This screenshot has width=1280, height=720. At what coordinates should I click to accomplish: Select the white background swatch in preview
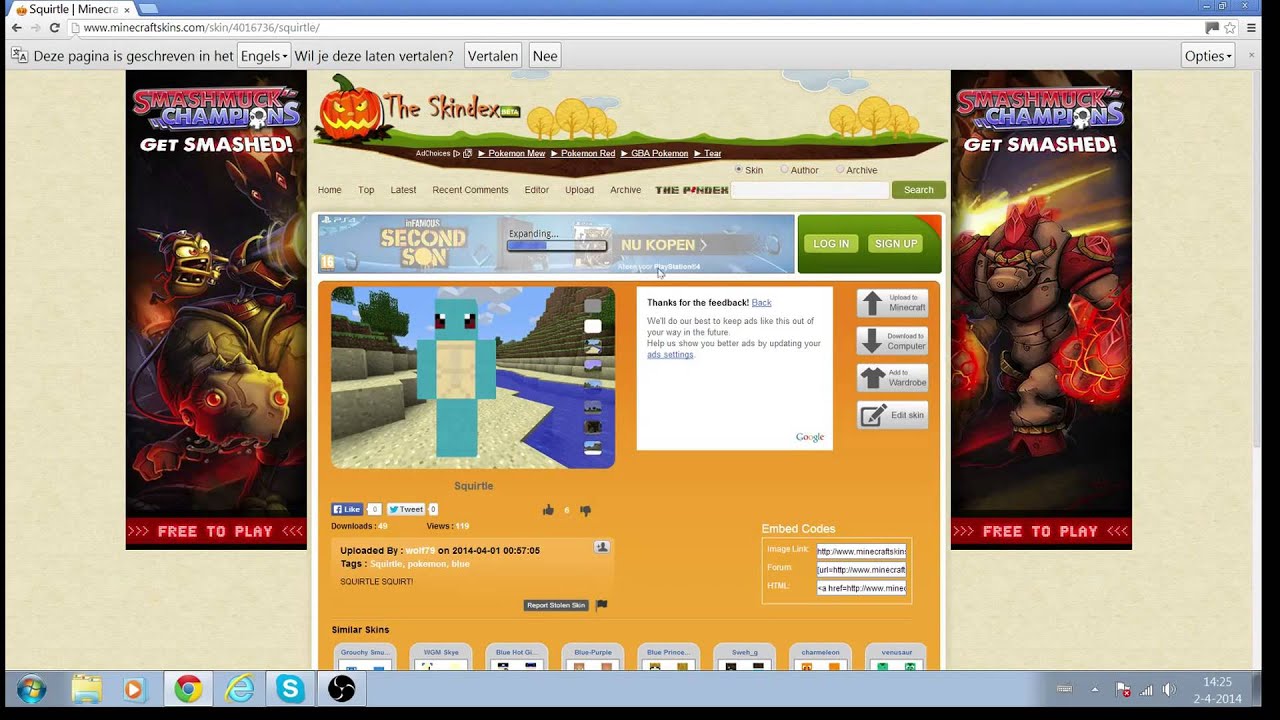(593, 326)
